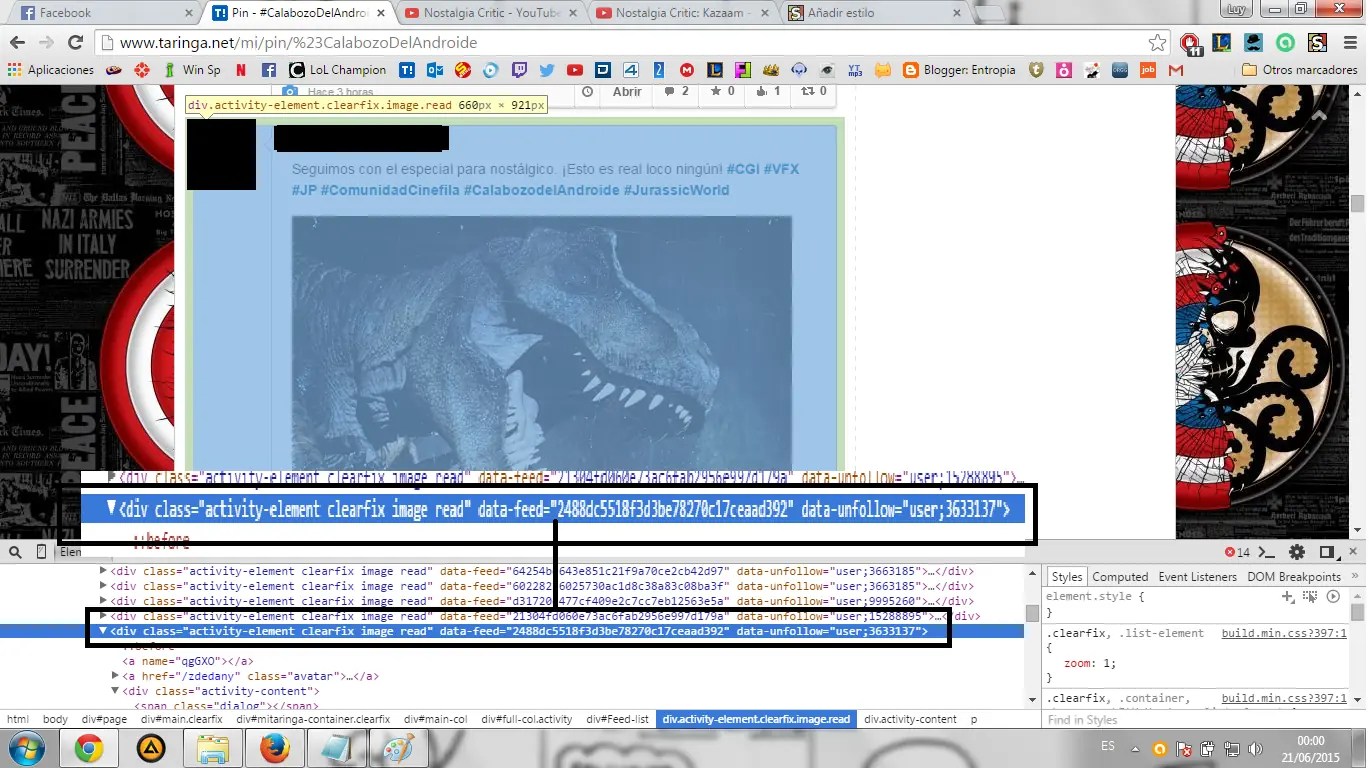Open the Blogger: Entropia bookmark
The image size is (1370, 768).
(959, 70)
